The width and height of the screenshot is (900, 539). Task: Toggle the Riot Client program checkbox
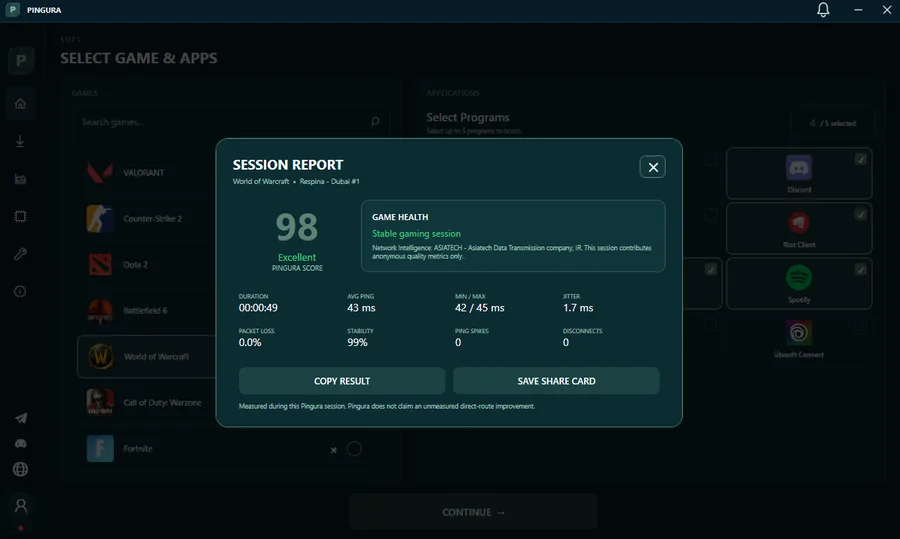[860, 215]
